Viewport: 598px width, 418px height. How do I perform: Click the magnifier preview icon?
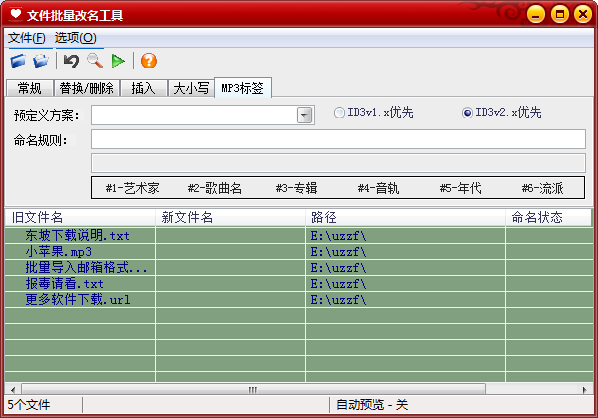pyautogui.click(x=95, y=61)
